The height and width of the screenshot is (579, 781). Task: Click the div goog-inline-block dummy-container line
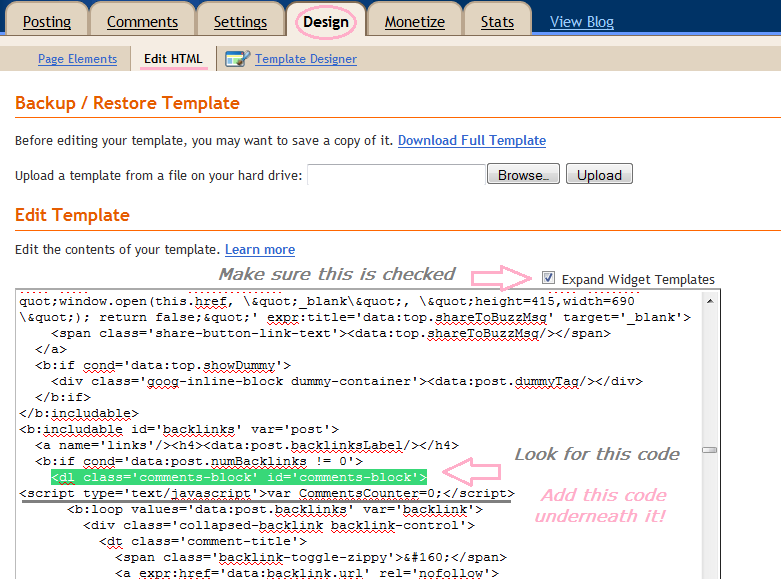click(x=347, y=381)
